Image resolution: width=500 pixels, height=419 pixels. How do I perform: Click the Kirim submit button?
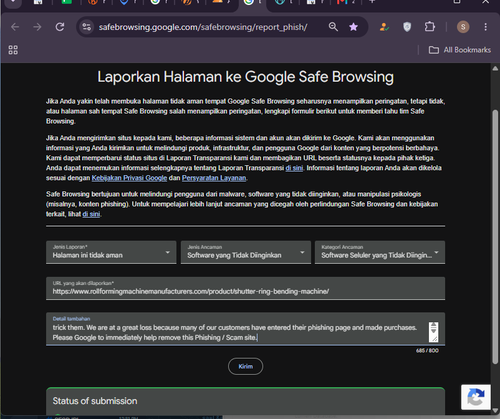pyautogui.click(x=246, y=366)
